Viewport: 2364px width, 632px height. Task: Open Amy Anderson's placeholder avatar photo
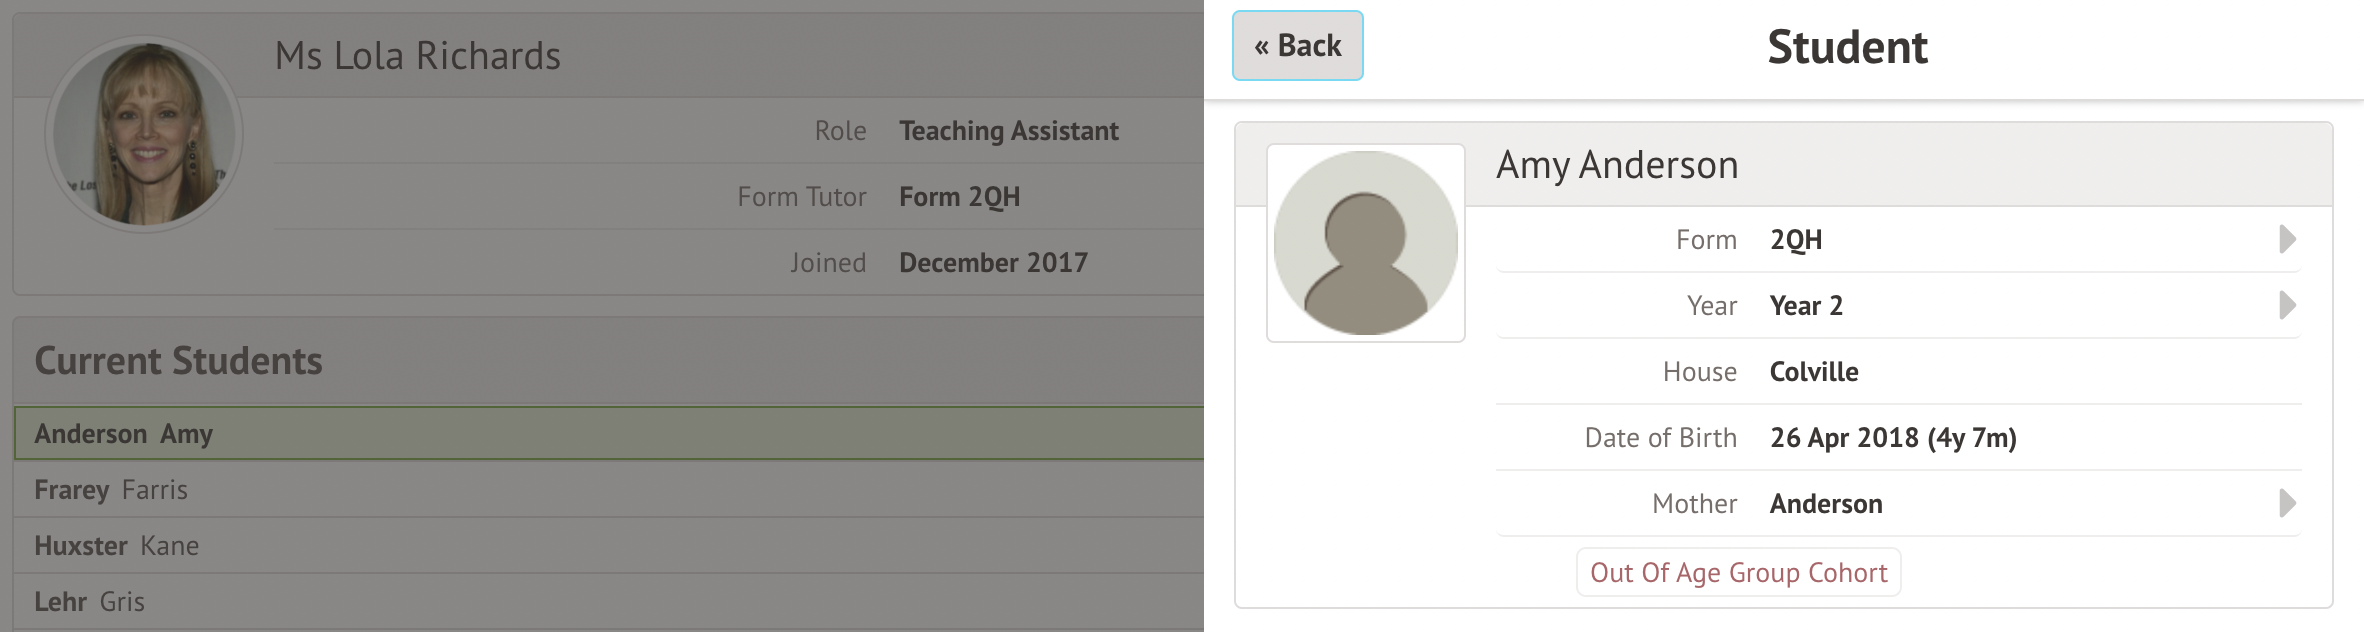coord(1365,243)
